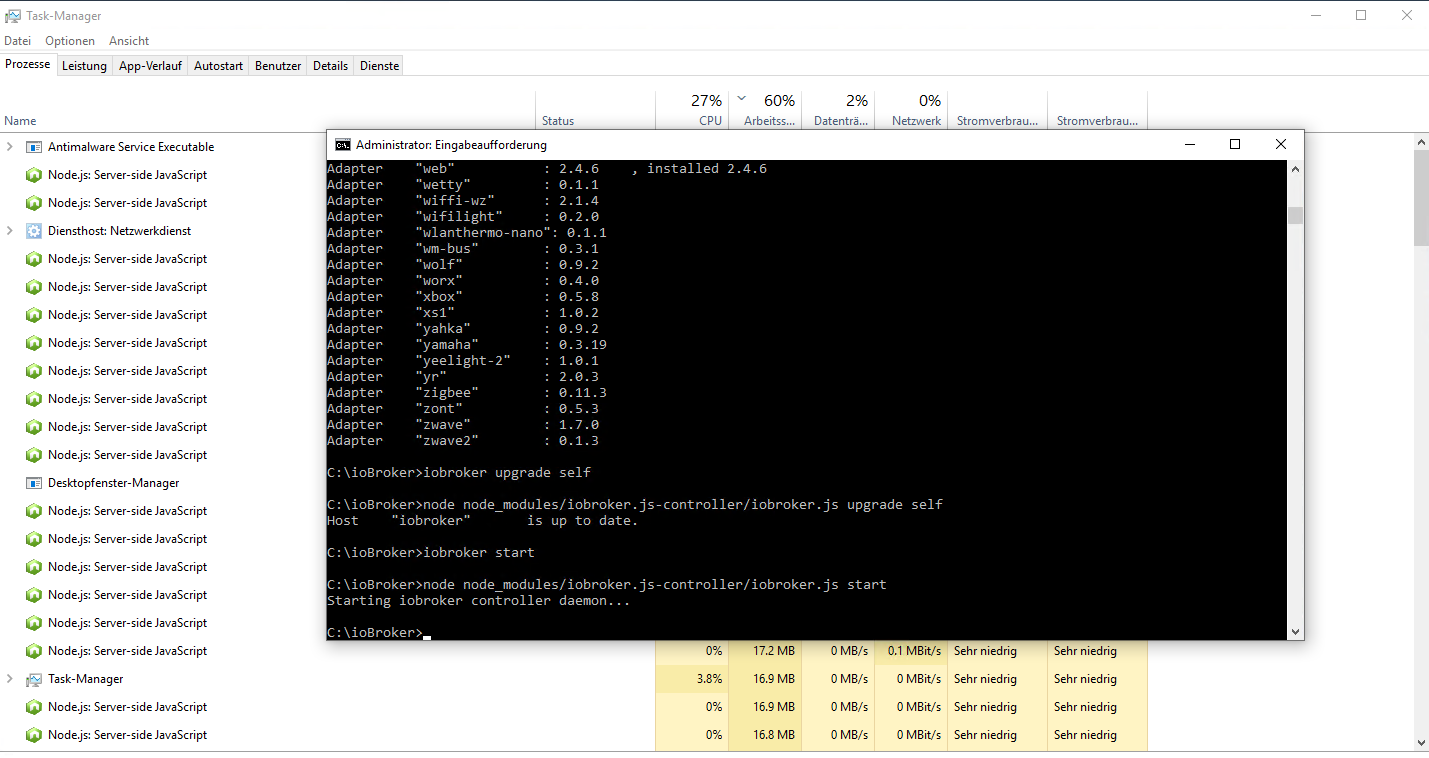Select the Diensthost: Netzwerkdienst row name

(x=119, y=231)
